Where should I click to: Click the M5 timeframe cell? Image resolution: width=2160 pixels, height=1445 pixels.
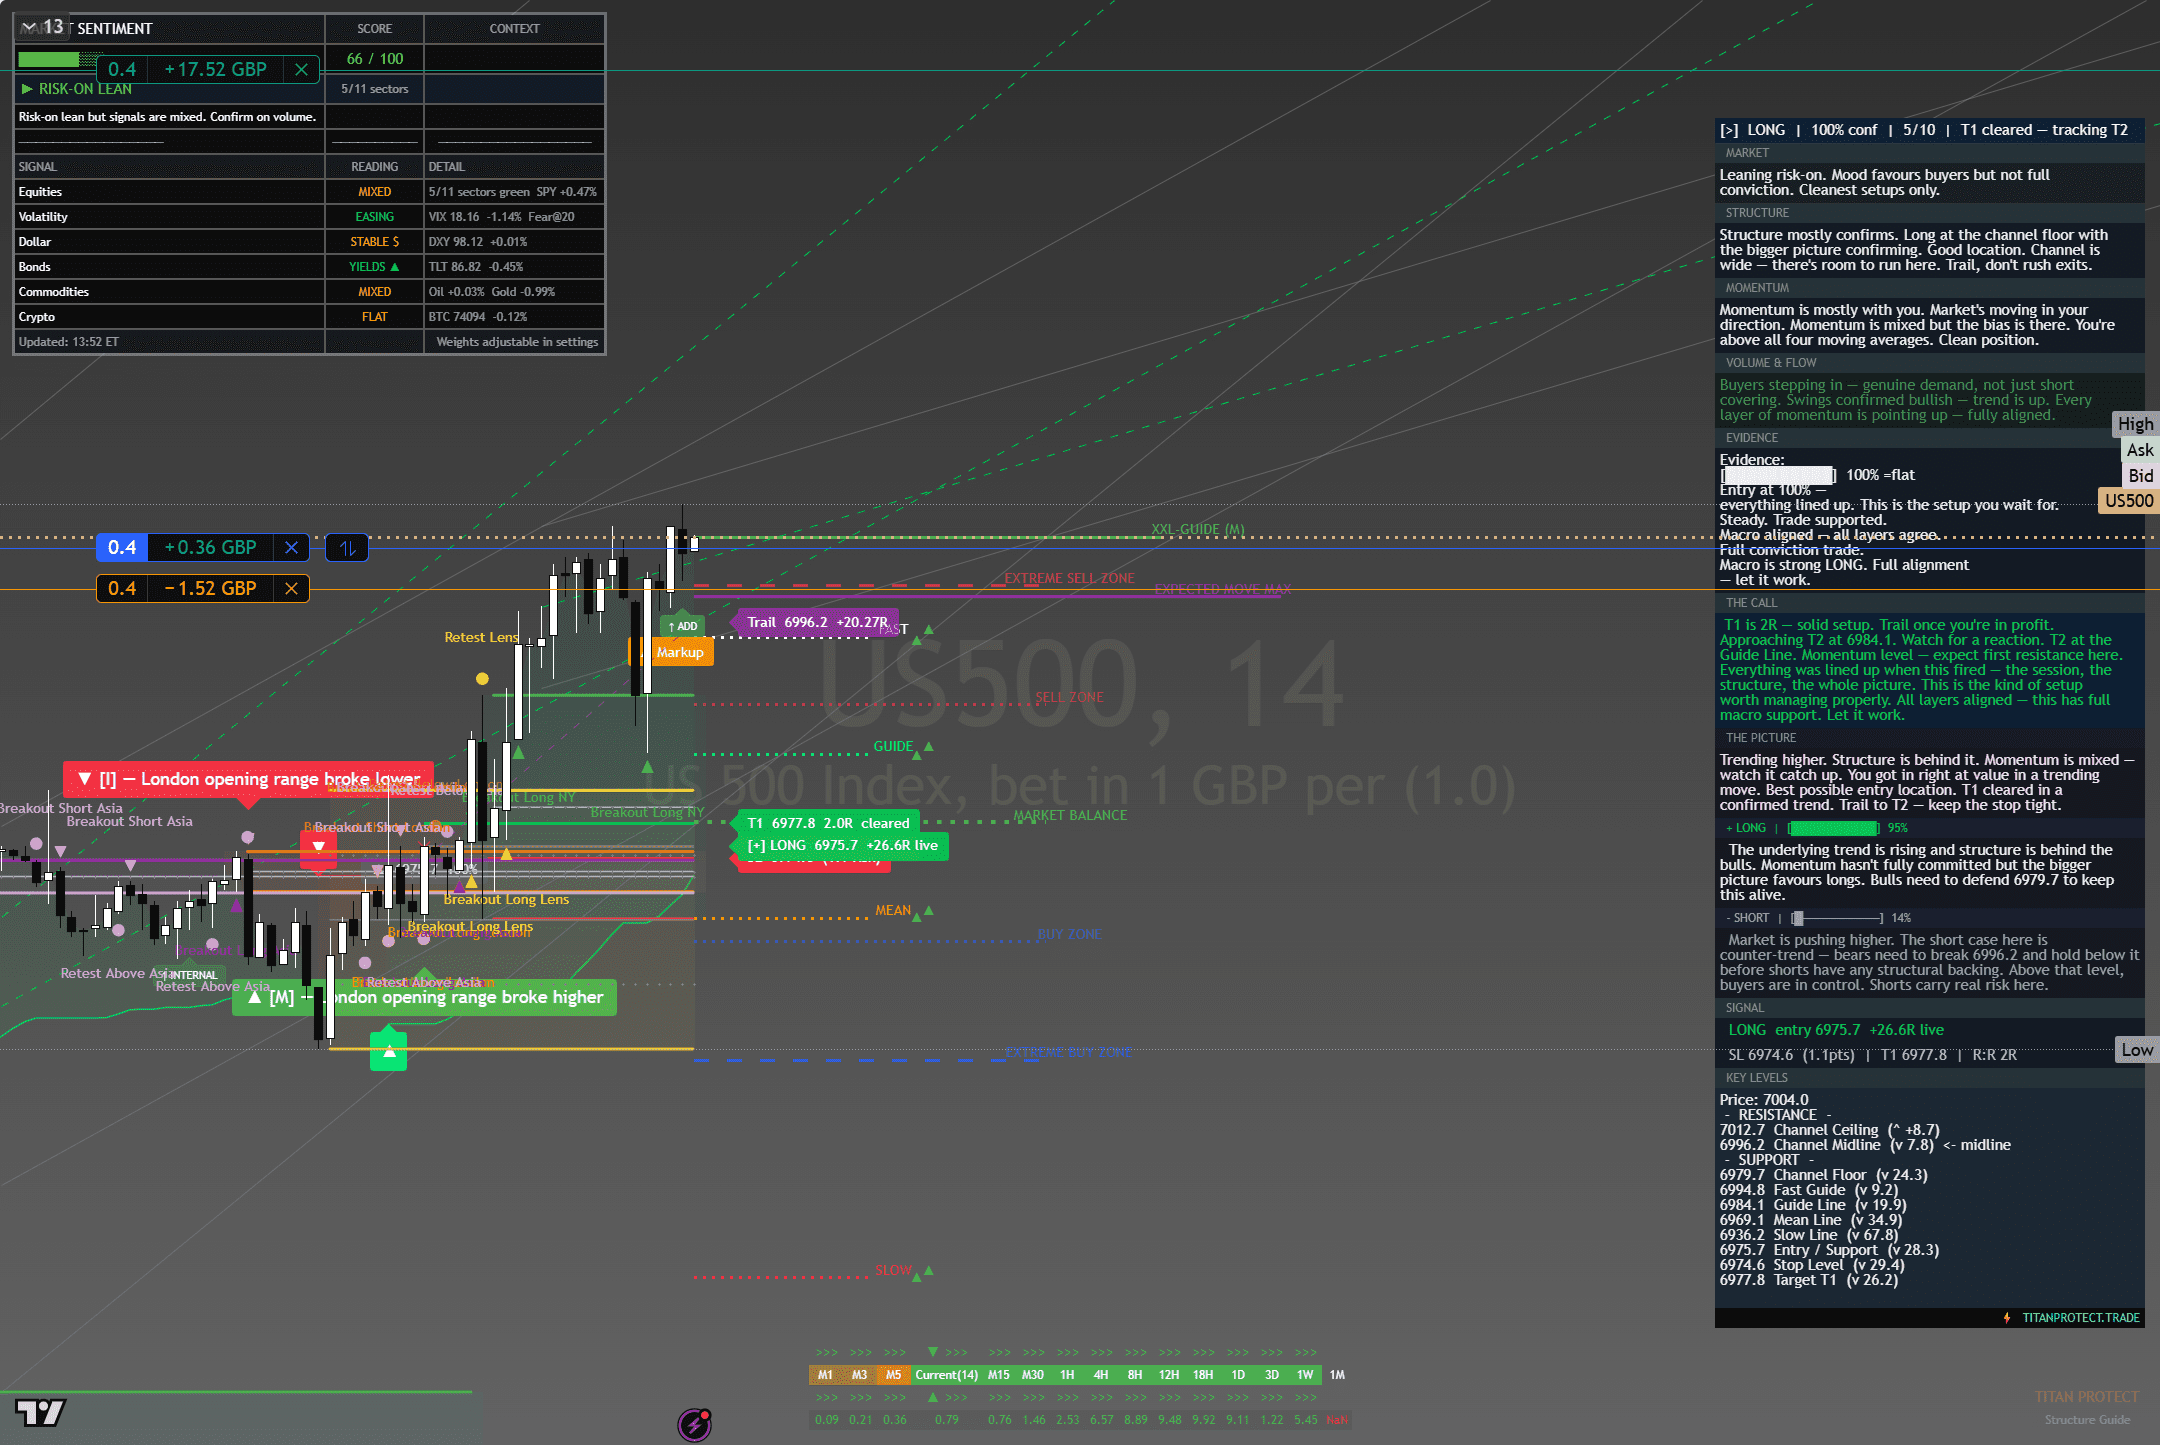[893, 1375]
